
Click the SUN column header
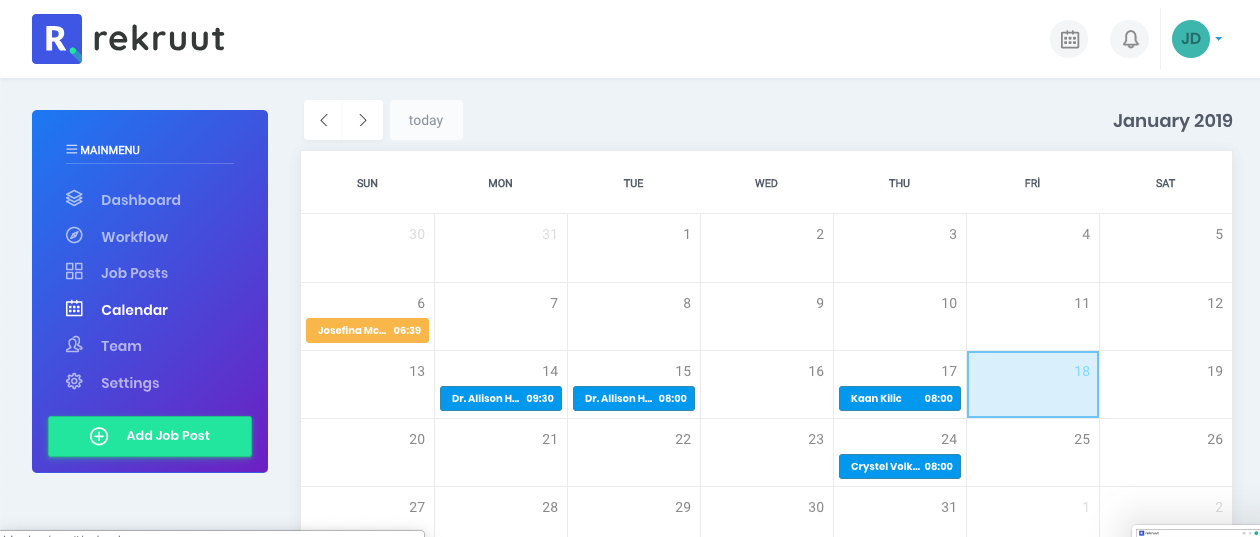tap(367, 183)
